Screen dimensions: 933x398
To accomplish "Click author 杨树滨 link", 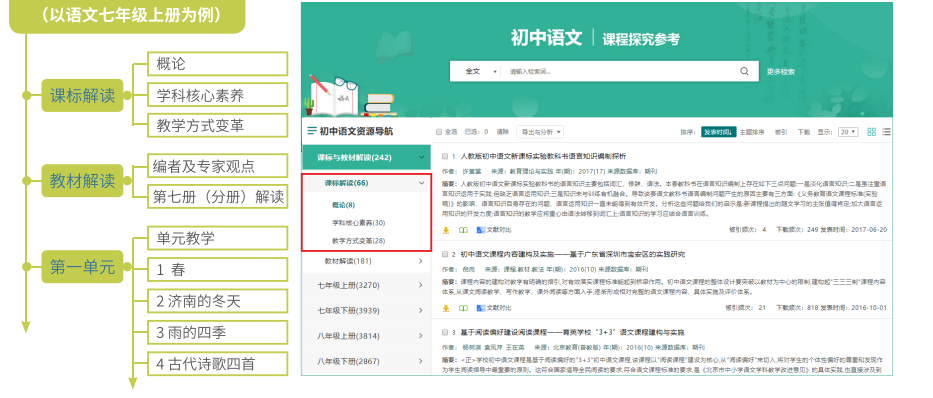I will coord(472,347).
